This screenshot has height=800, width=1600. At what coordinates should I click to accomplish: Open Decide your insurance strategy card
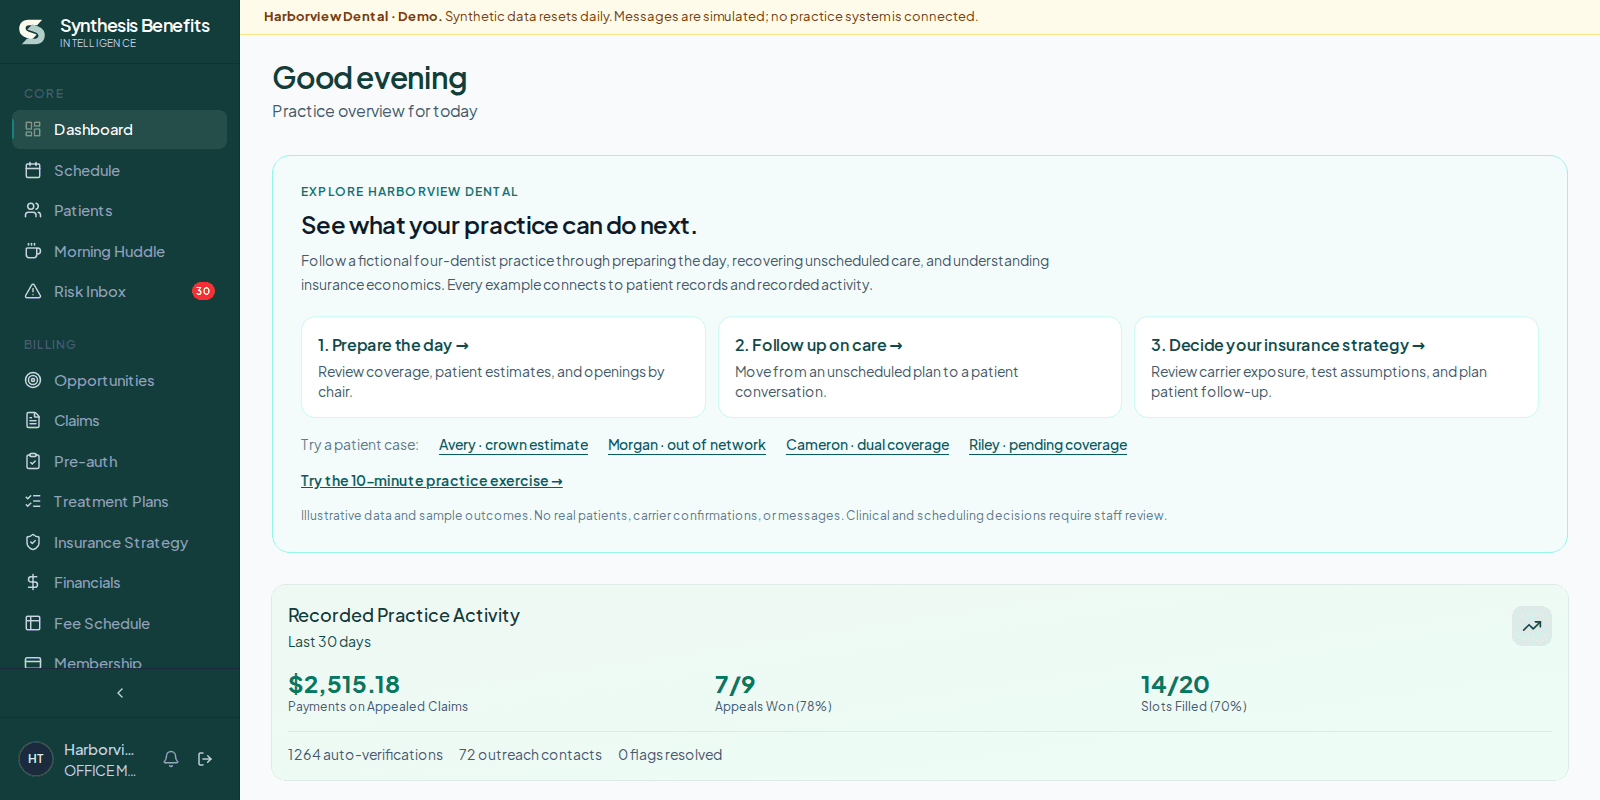coord(1336,367)
